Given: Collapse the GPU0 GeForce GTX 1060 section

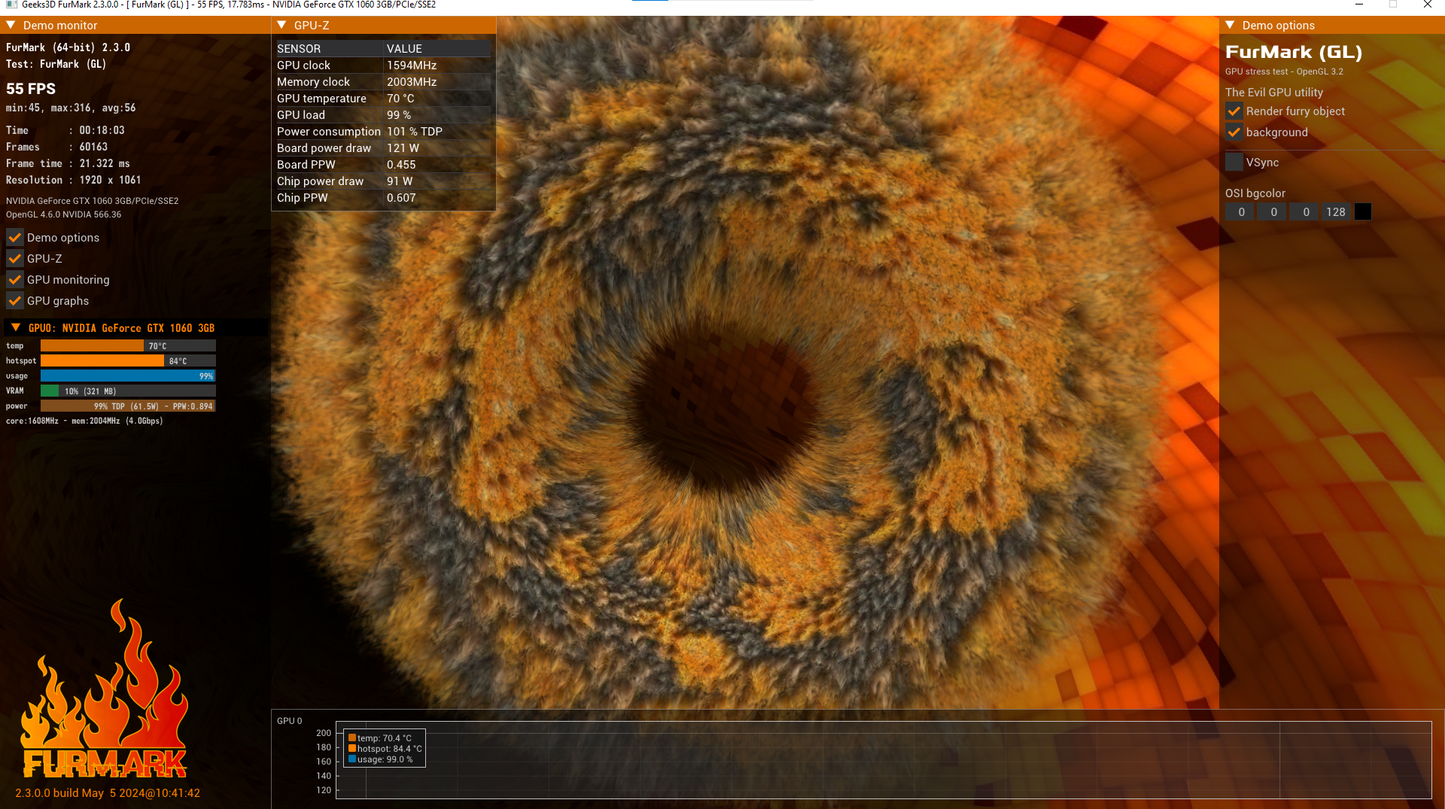Looking at the screenshot, I should (x=15, y=328).
